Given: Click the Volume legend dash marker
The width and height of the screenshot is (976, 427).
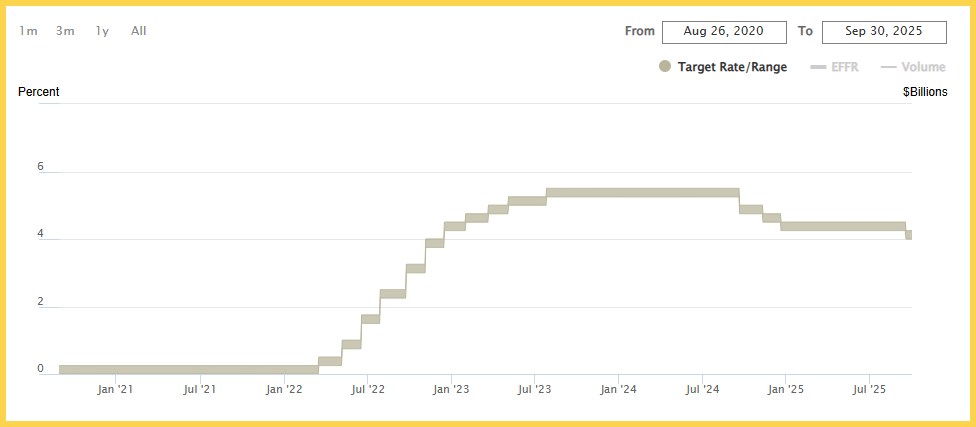Looking at the screenshot, I should pyautogui.click(x=887, y=67).
